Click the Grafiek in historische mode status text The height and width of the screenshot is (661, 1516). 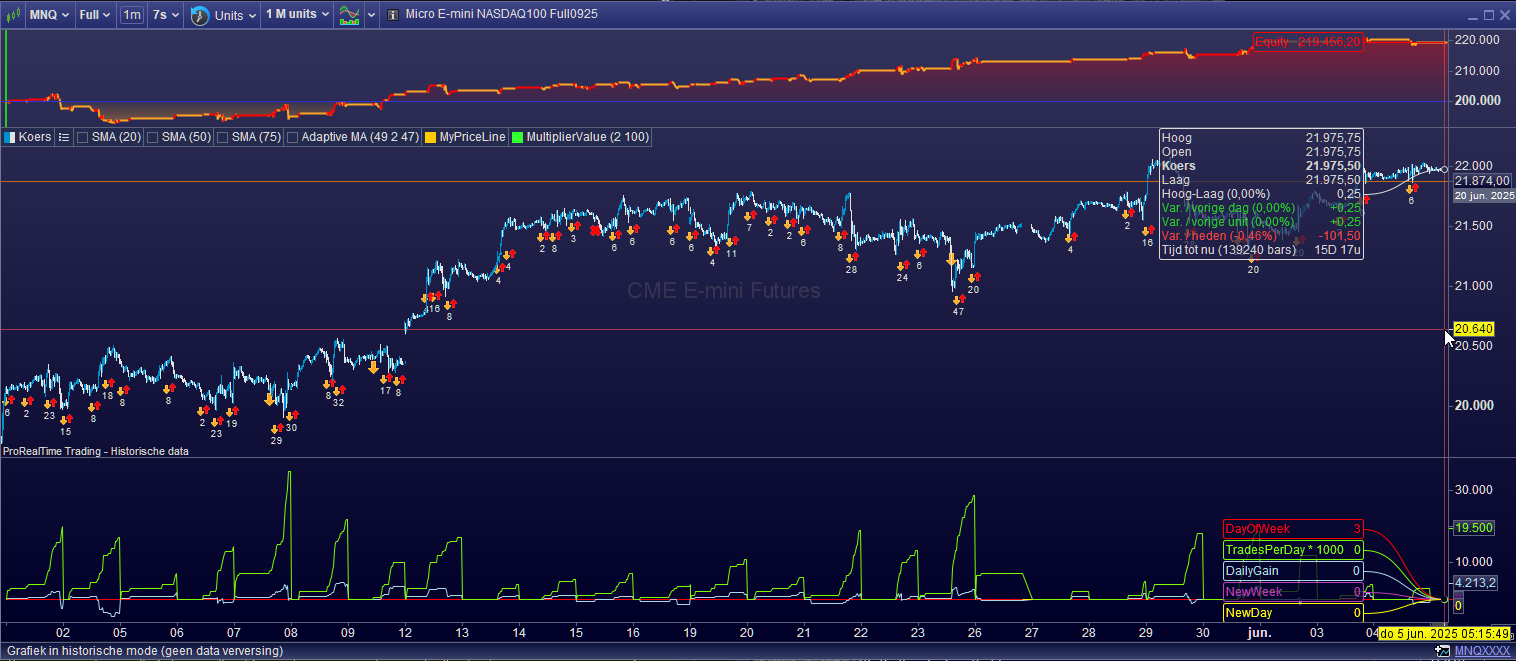[143, 651]
